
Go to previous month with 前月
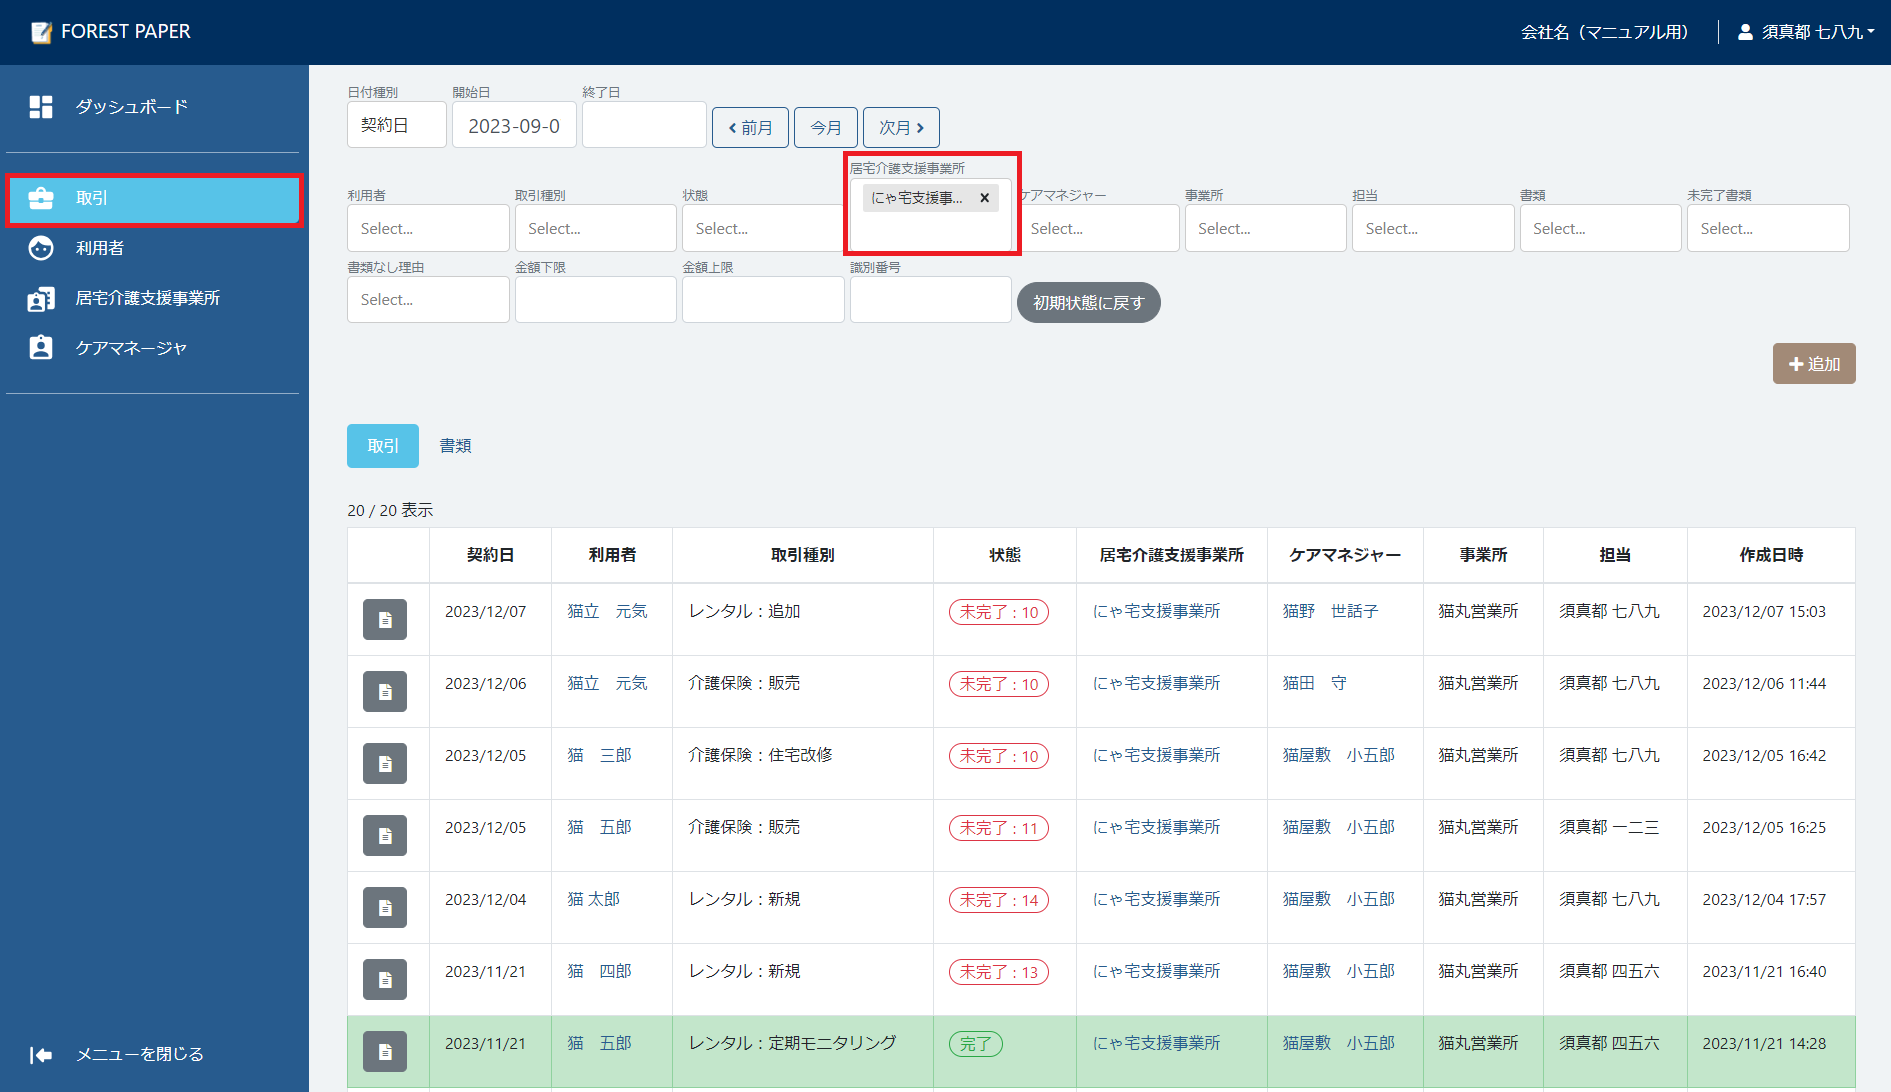[750, 128]
